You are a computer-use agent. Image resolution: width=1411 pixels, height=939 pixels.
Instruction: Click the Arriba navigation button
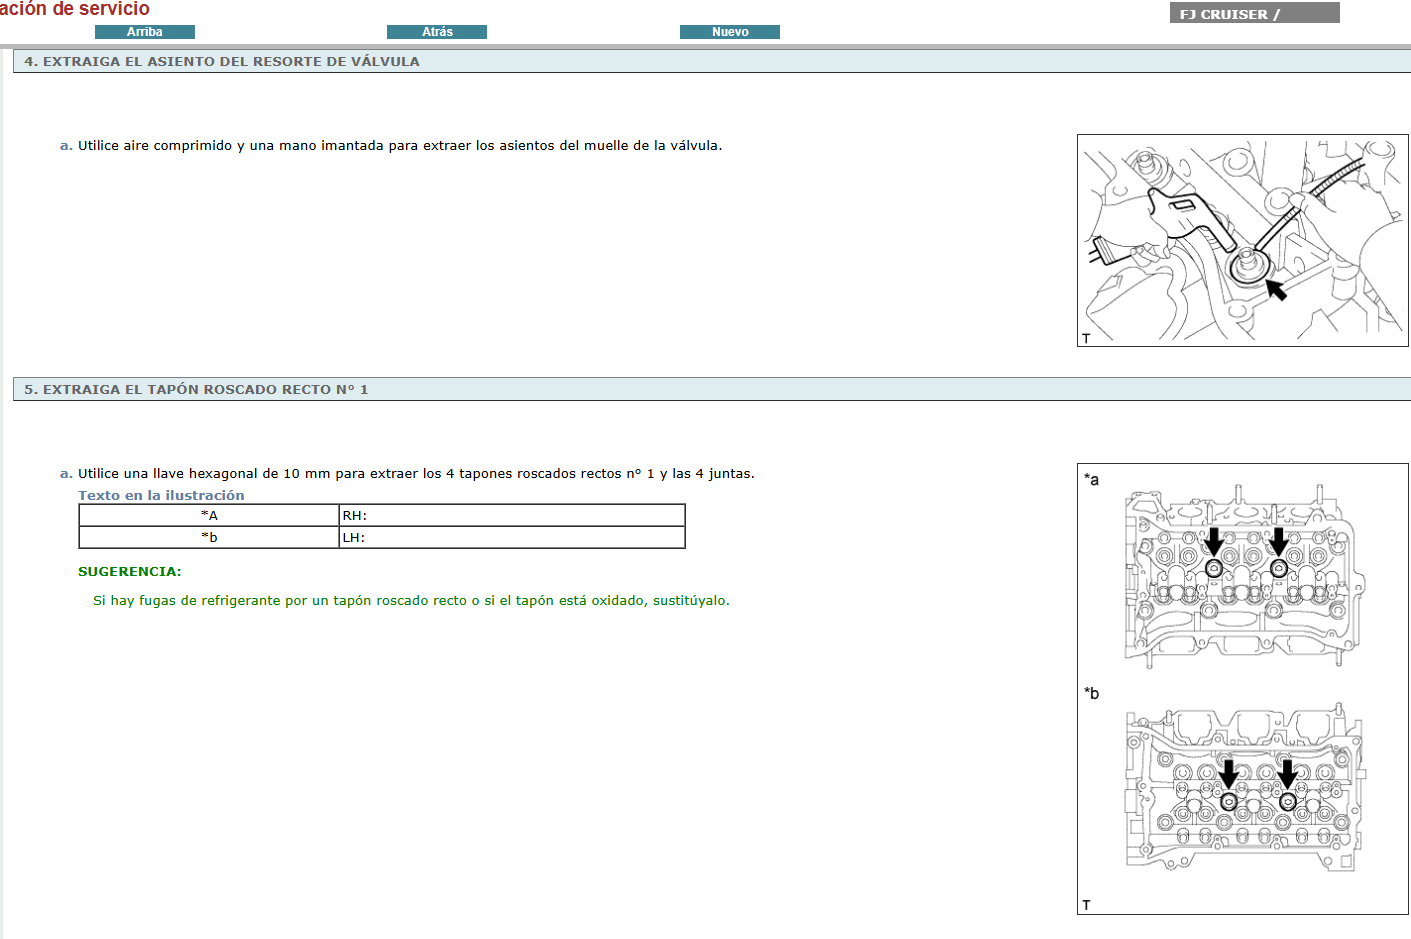click(144, 32)
